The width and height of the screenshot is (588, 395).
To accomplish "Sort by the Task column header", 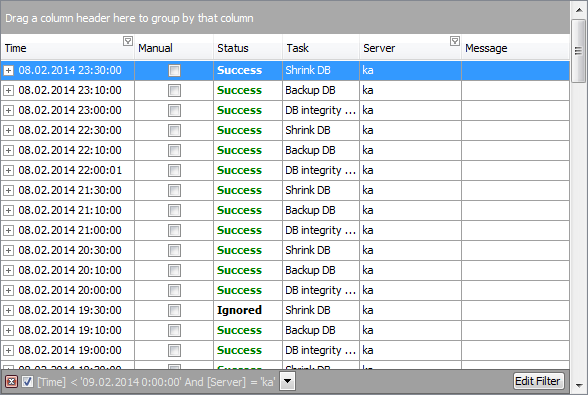I will (321, 48).
